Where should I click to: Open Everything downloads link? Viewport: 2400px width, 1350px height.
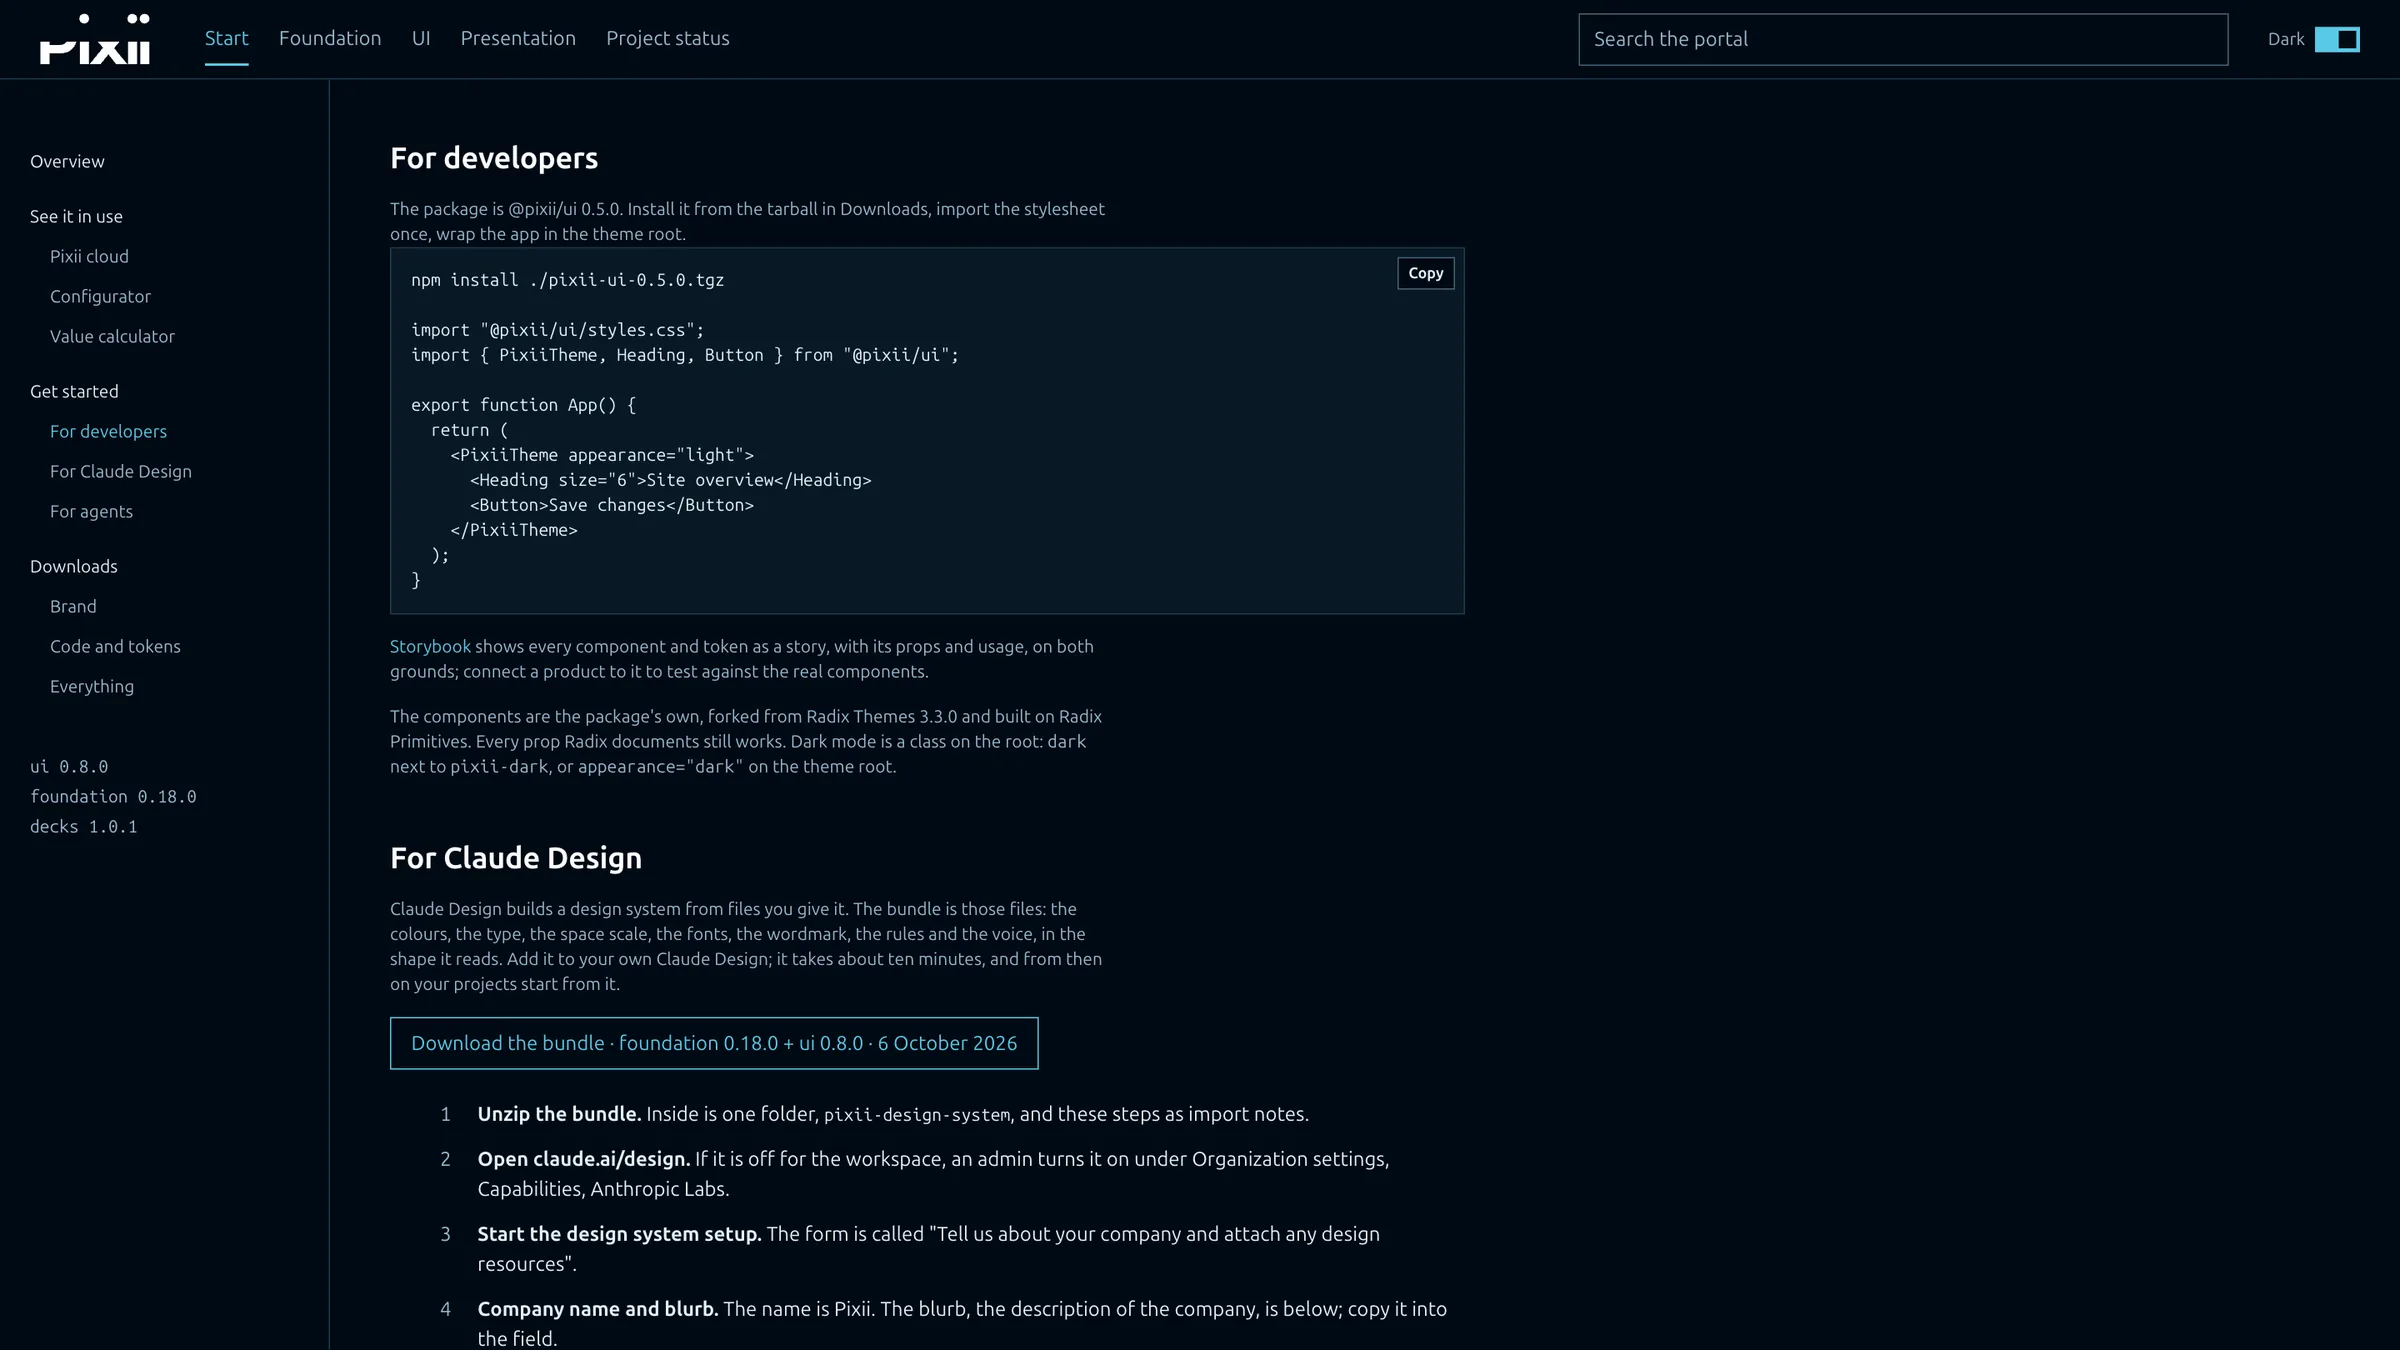tap(92, 686)
